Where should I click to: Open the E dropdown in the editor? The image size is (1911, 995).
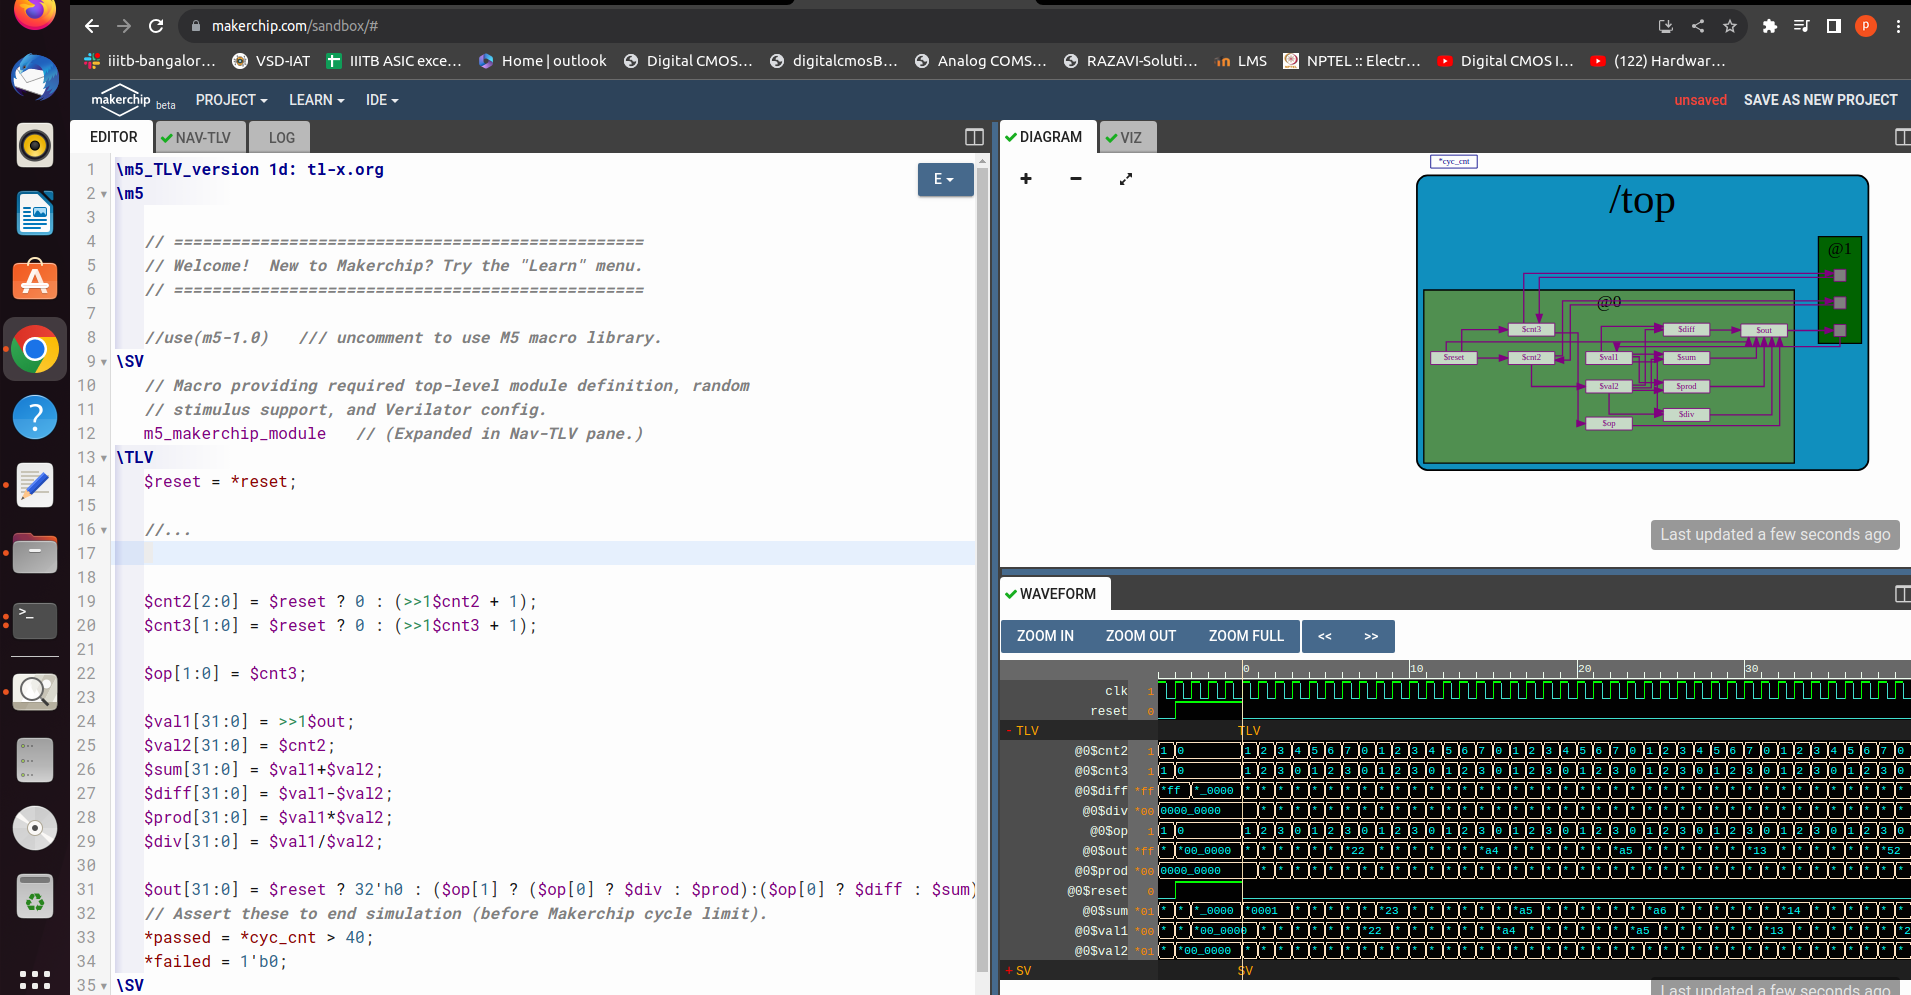pos(944,179)
